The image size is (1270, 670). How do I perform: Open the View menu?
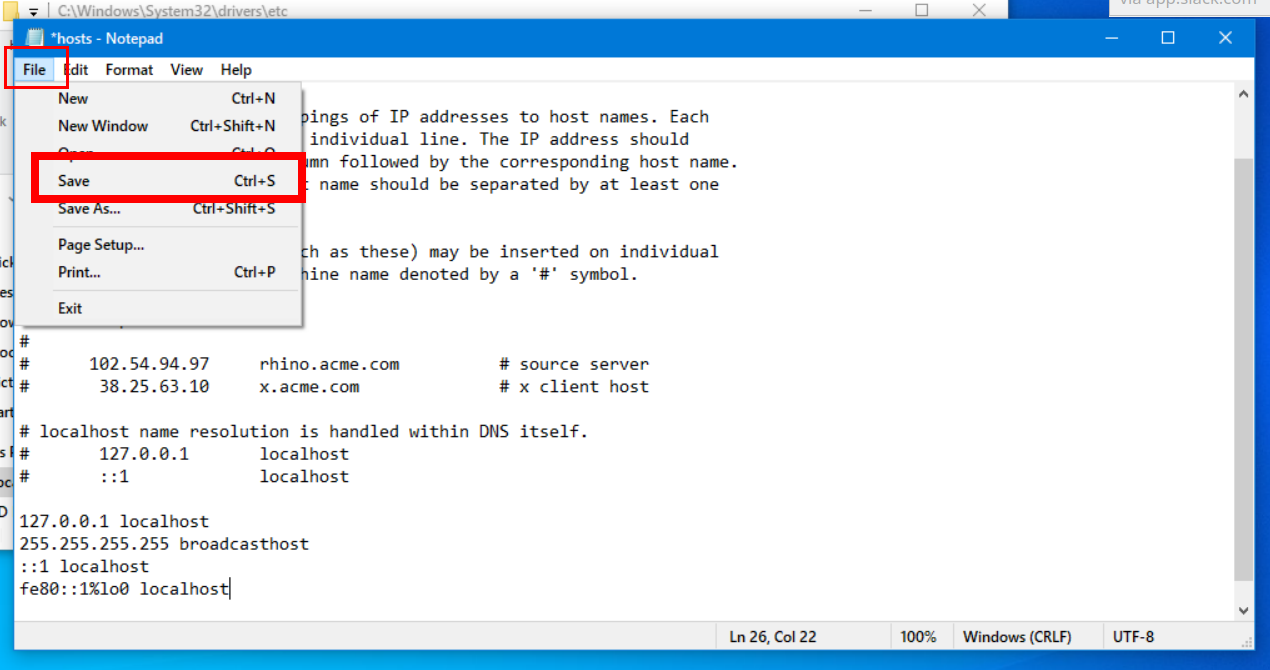186,70
